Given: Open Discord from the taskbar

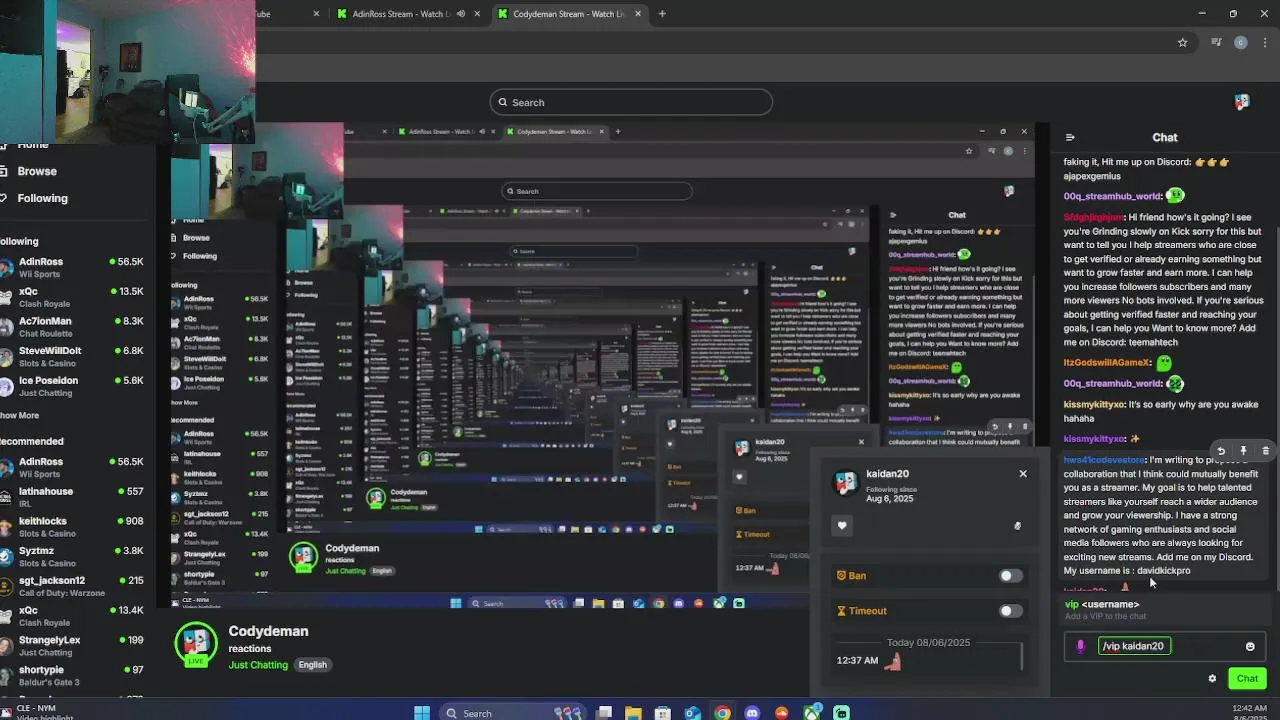Looking at the screenshot, I should coord(752,713).
